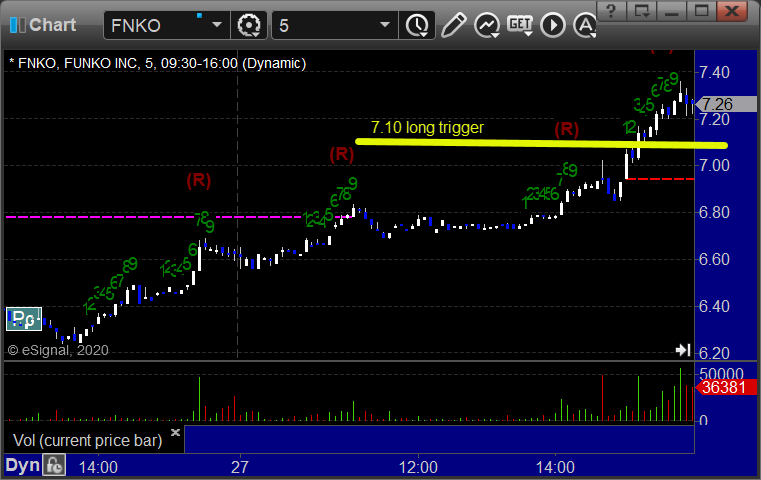This screenshot has height=480, width=761.
Task: Click the GET data download icon
Action: click(520, 25)
